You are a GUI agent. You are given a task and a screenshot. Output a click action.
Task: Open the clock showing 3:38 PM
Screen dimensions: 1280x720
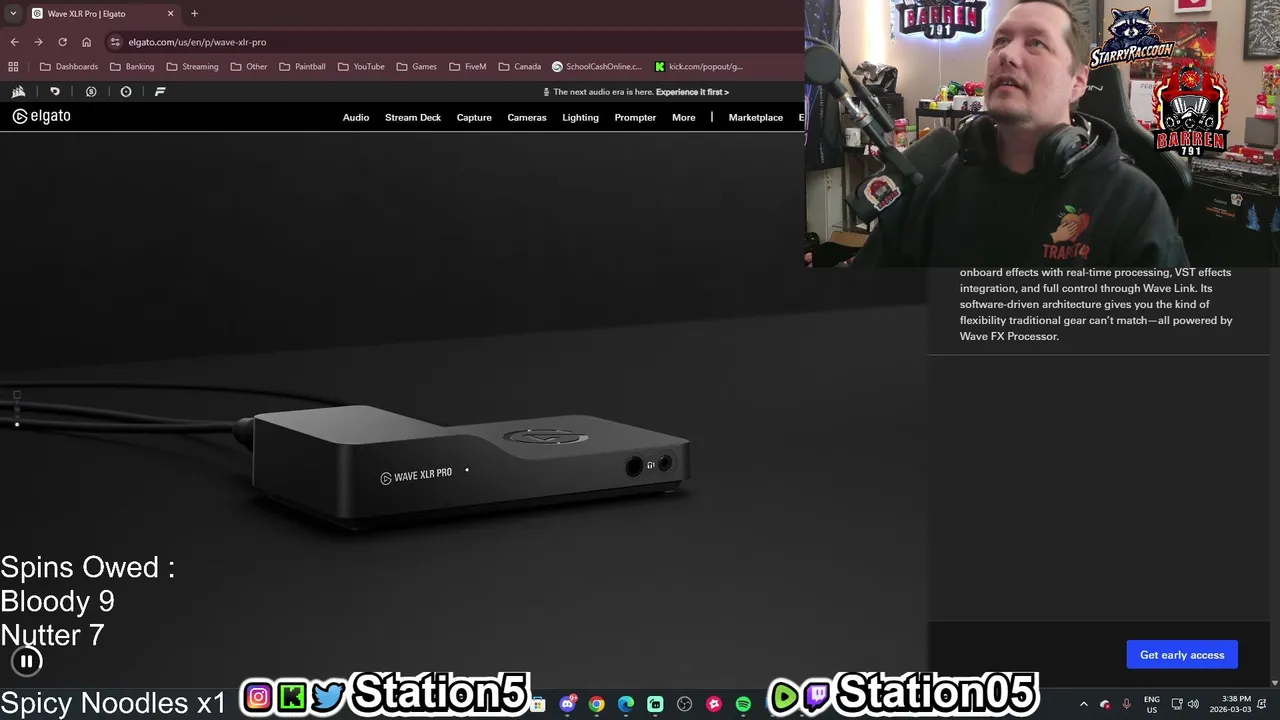(x=1230, y=704)
